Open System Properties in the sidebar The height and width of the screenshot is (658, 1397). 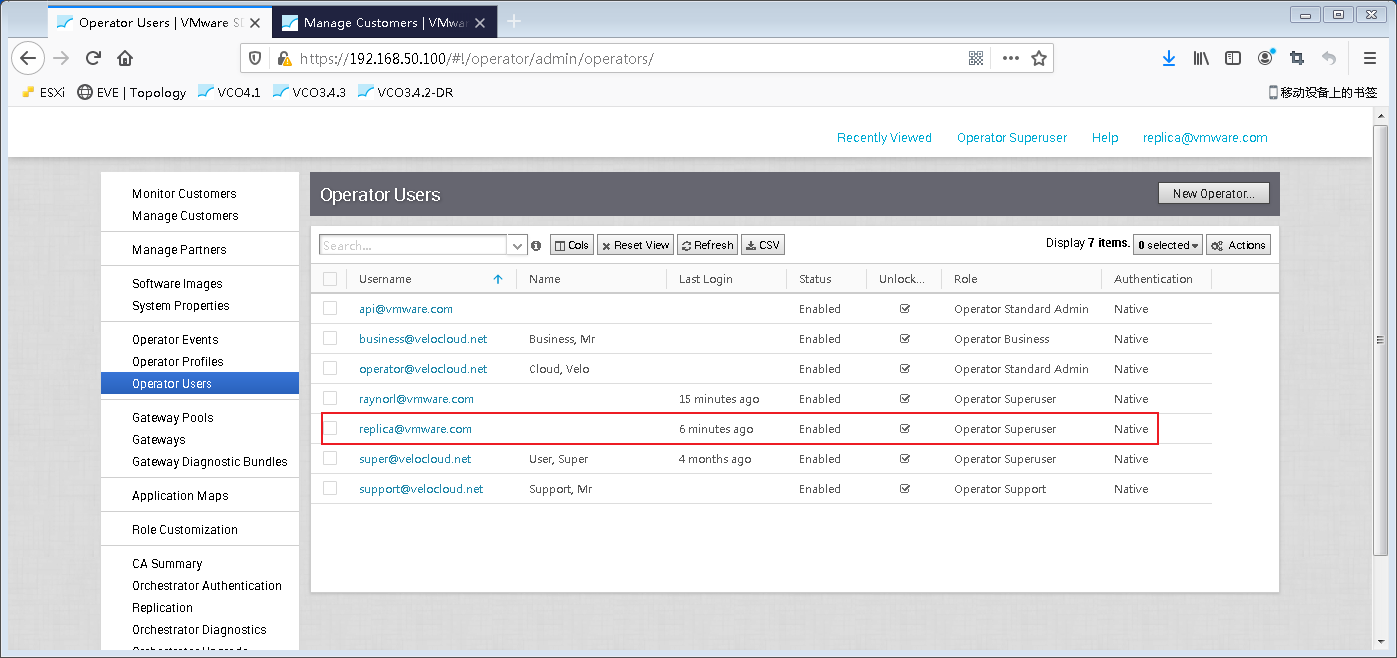tap(181, 305)
